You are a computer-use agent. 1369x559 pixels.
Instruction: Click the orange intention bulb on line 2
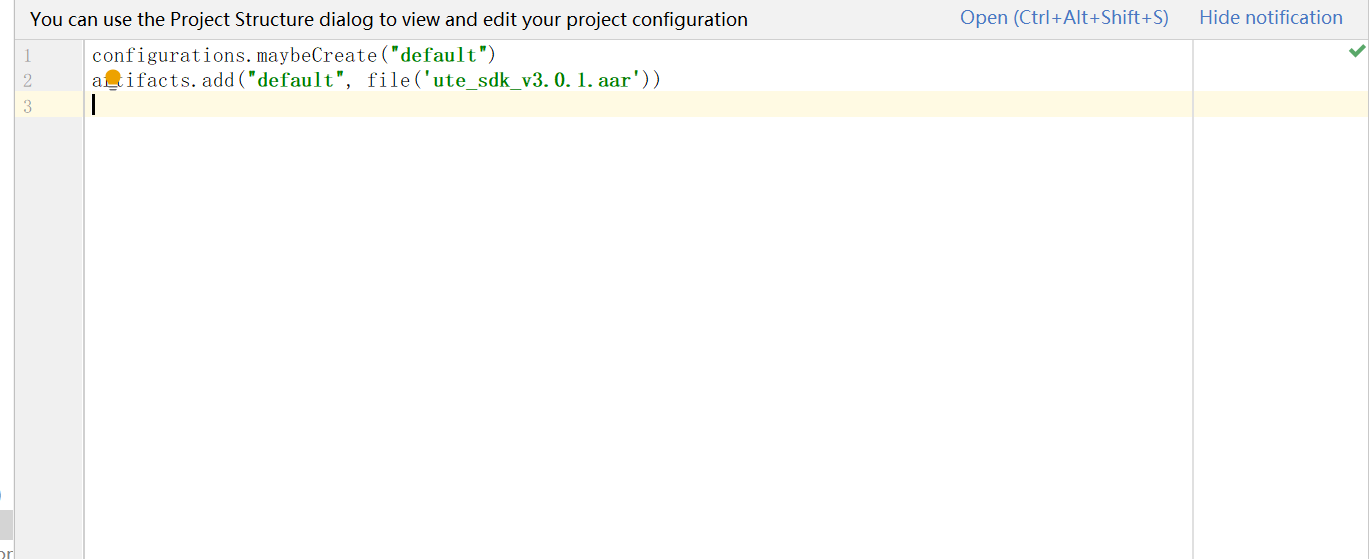point(113,77)
